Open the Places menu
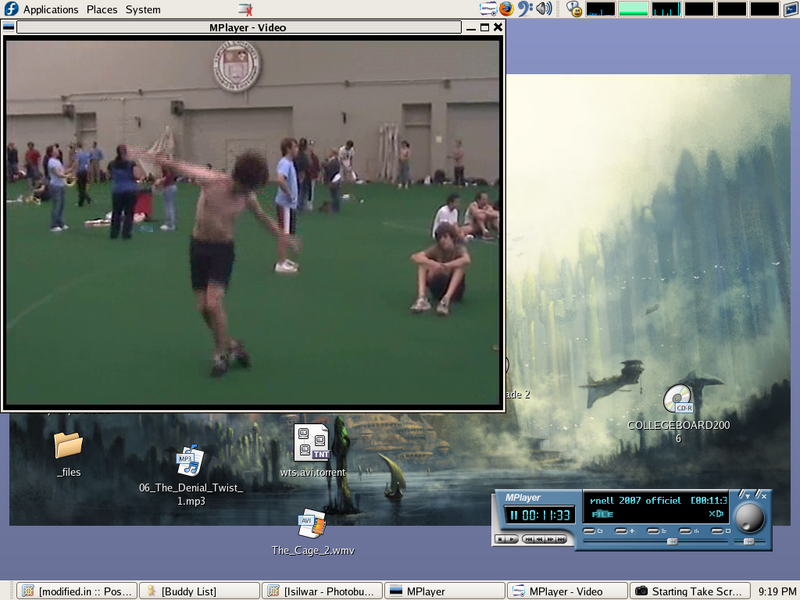 point(101,9)
